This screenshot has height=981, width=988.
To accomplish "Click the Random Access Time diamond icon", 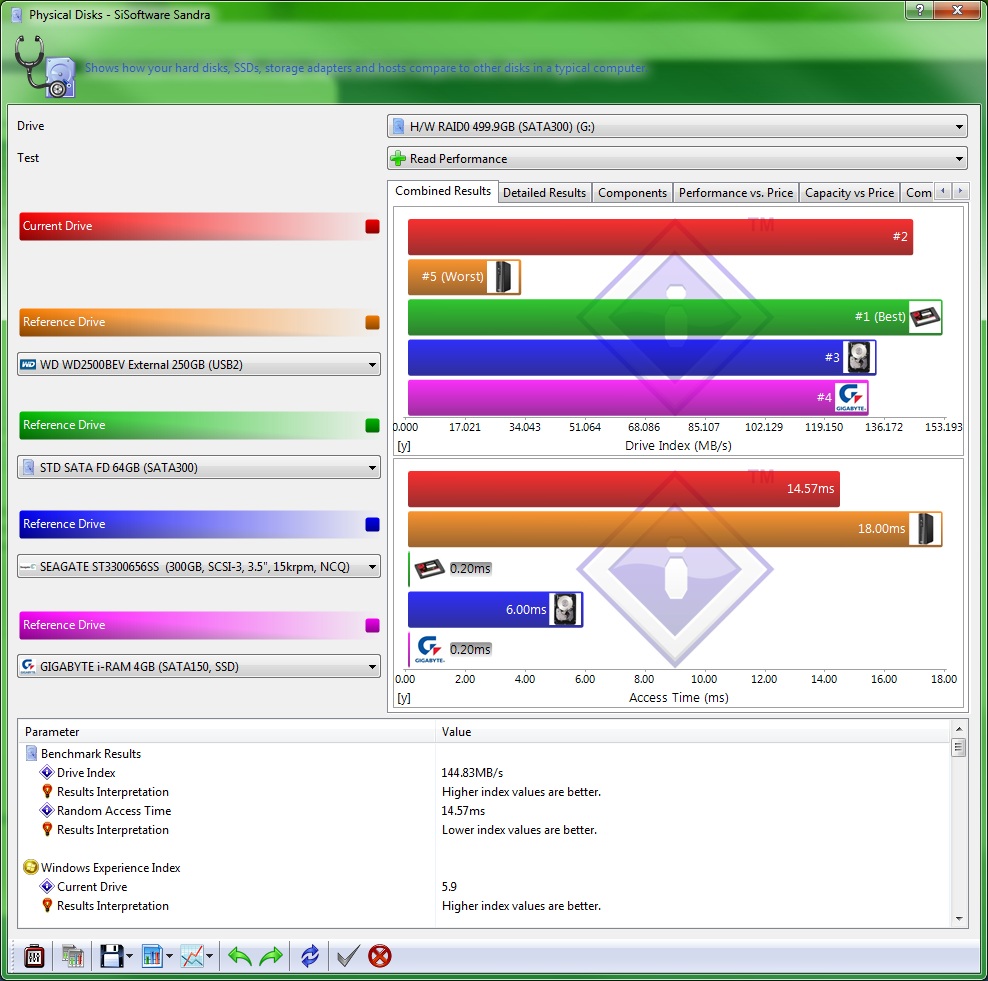I will click(47, 810).
